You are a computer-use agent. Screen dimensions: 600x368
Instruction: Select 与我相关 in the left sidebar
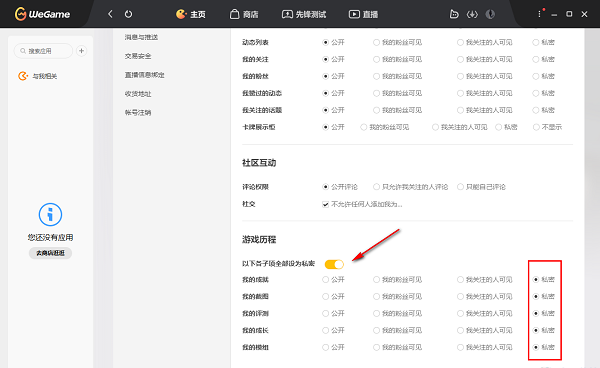tap(38, 76)
